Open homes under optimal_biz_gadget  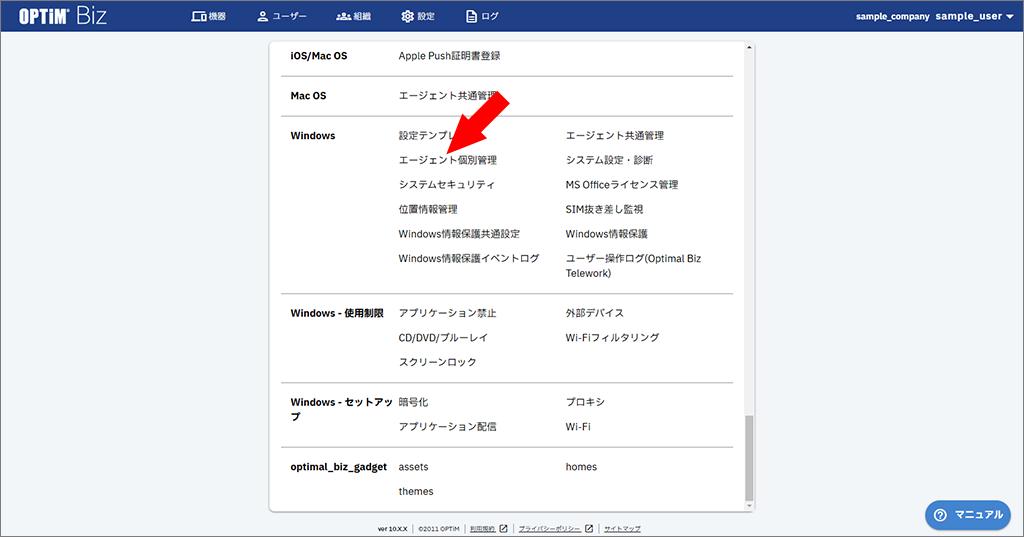581,467
